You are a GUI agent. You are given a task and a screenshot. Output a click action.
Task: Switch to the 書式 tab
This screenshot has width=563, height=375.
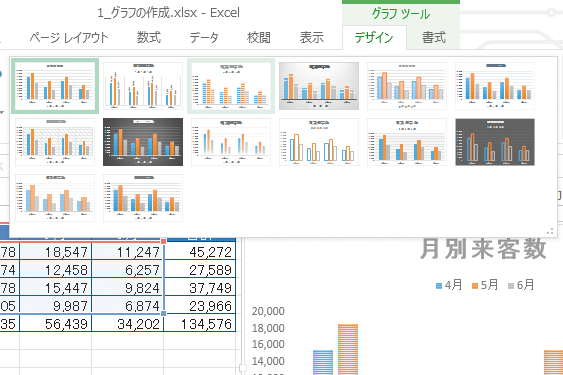tap(433, 37)
